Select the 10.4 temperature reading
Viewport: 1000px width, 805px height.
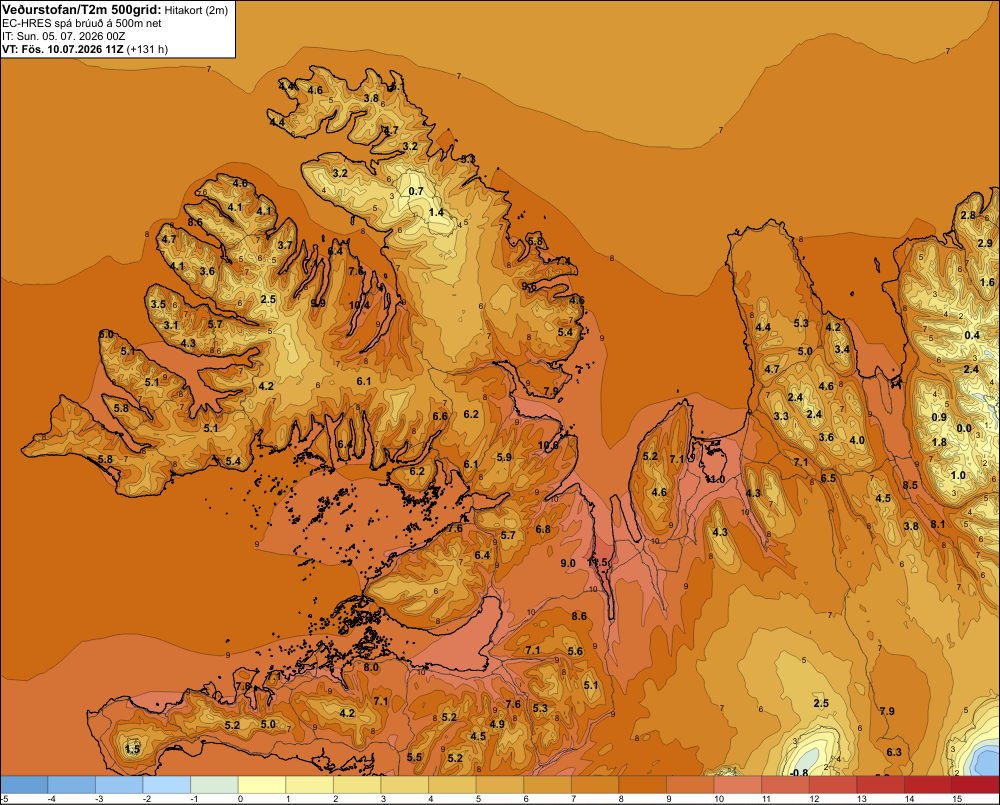point(359,306)
